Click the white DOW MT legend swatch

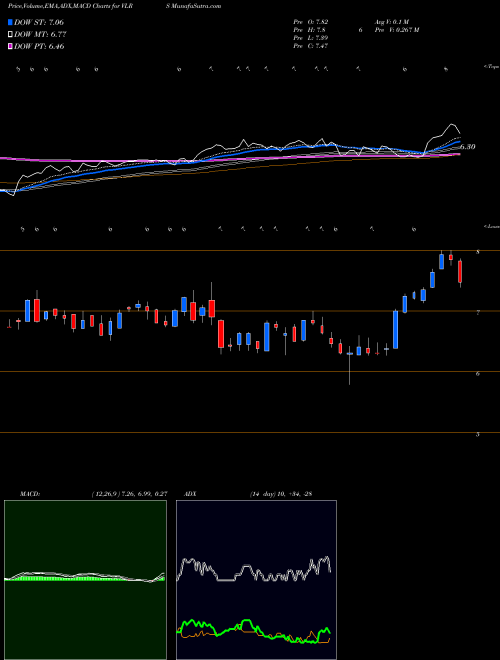pyautogui.click(x=10, y=35)
